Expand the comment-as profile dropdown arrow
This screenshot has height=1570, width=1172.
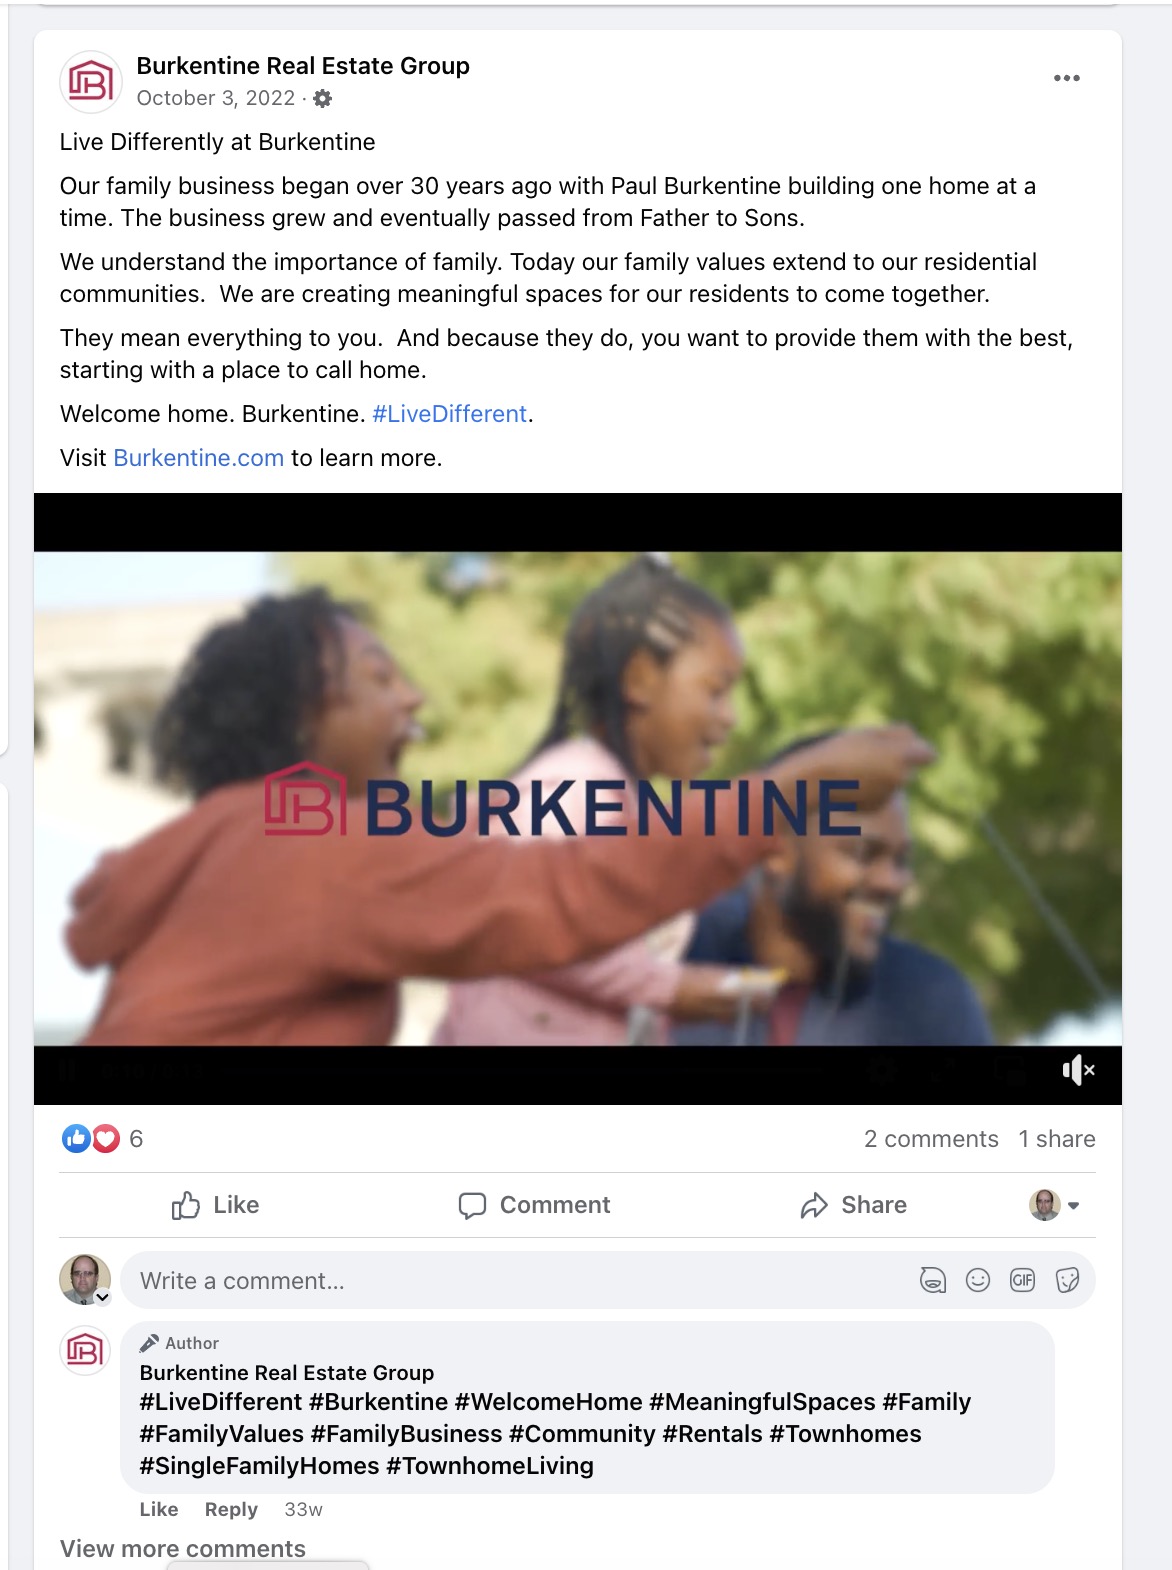point(1073,1206)
